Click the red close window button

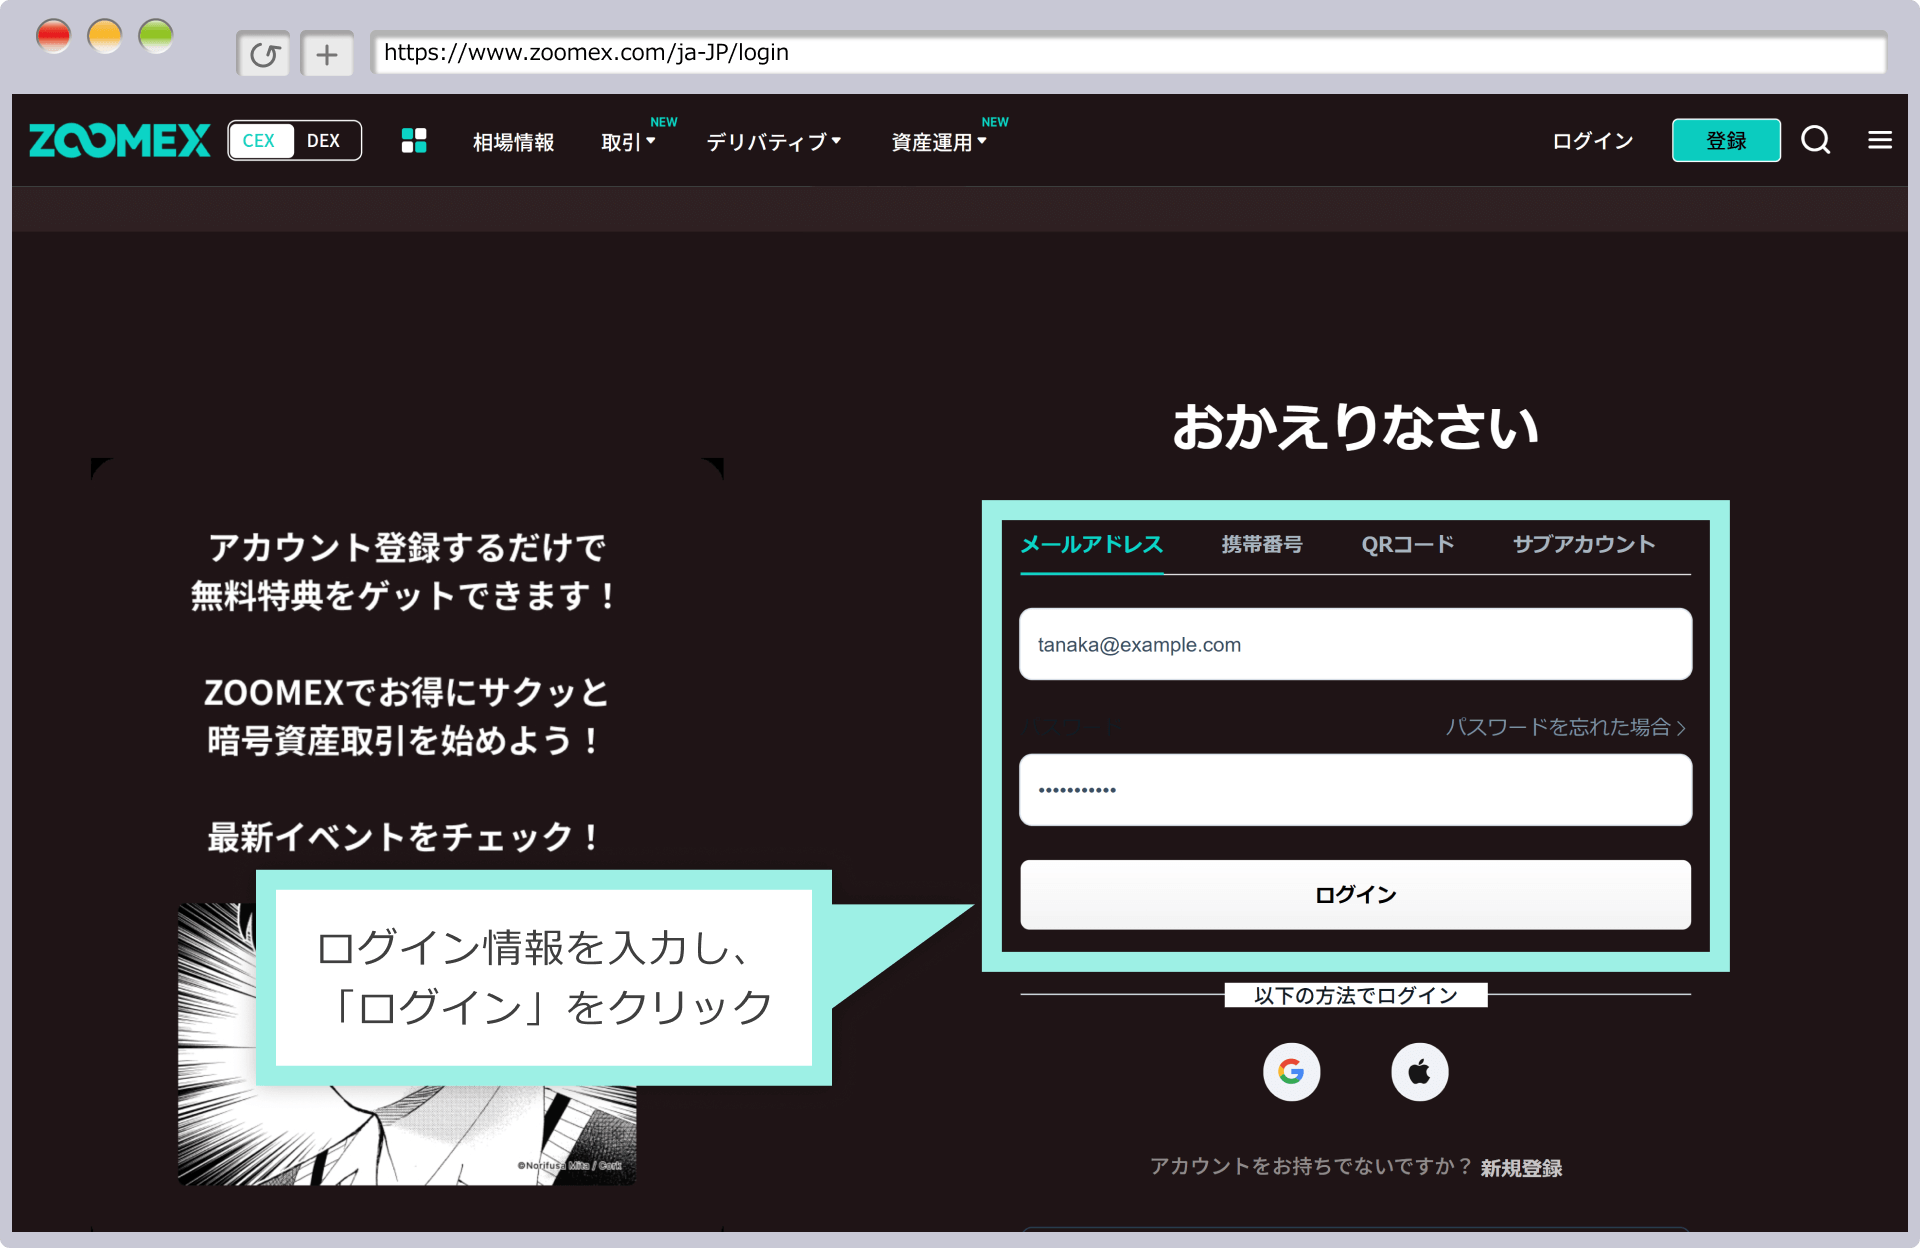53,37
